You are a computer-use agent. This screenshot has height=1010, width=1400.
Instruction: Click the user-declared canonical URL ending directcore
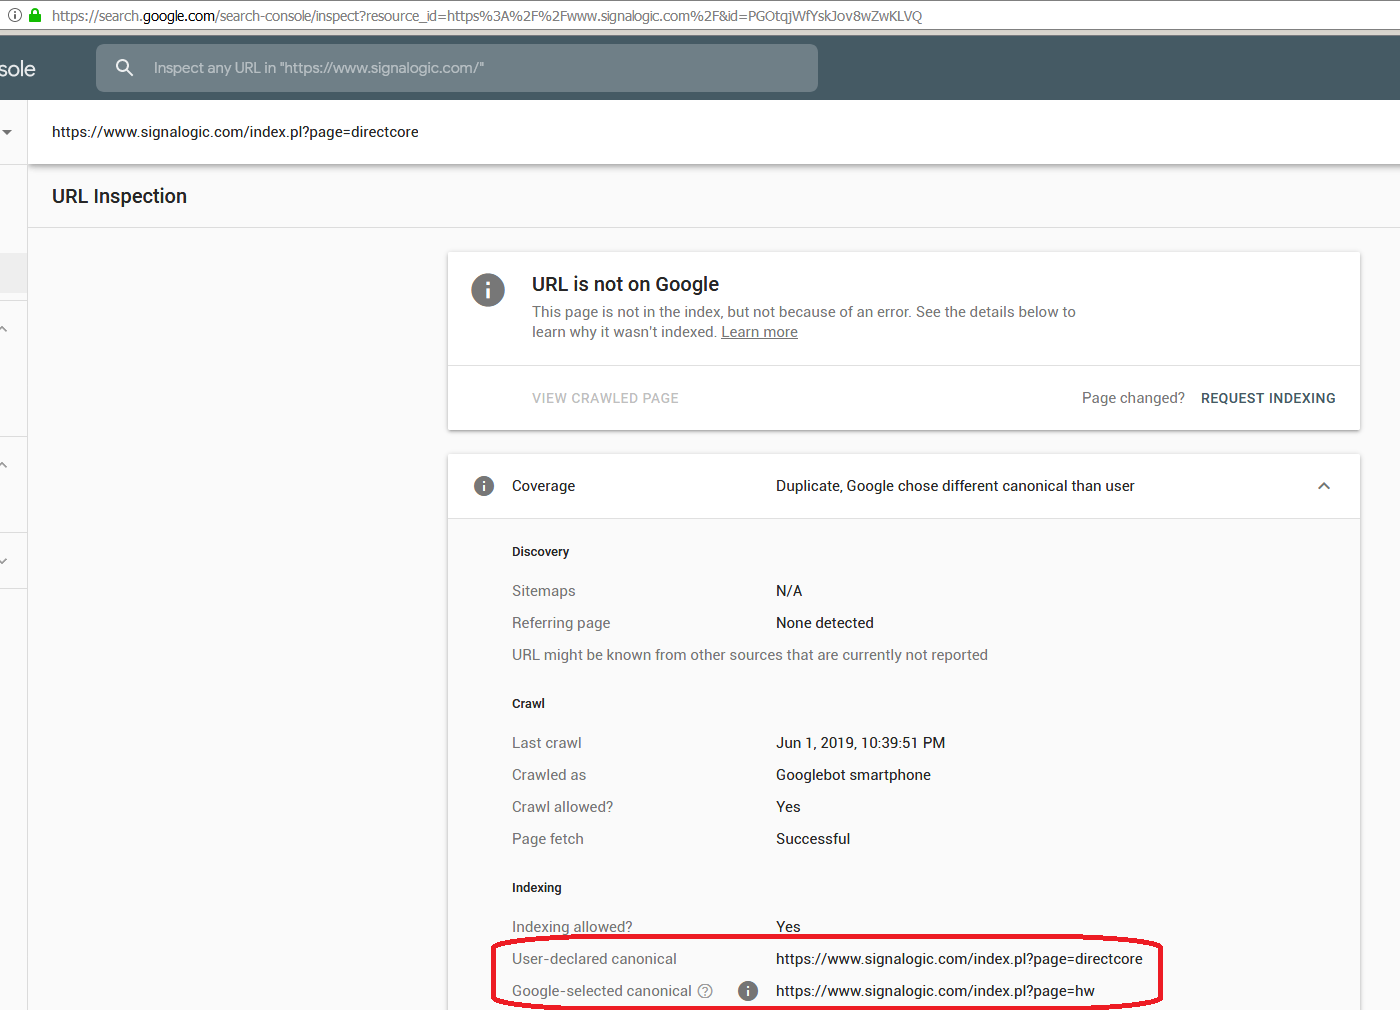[959, 959]
